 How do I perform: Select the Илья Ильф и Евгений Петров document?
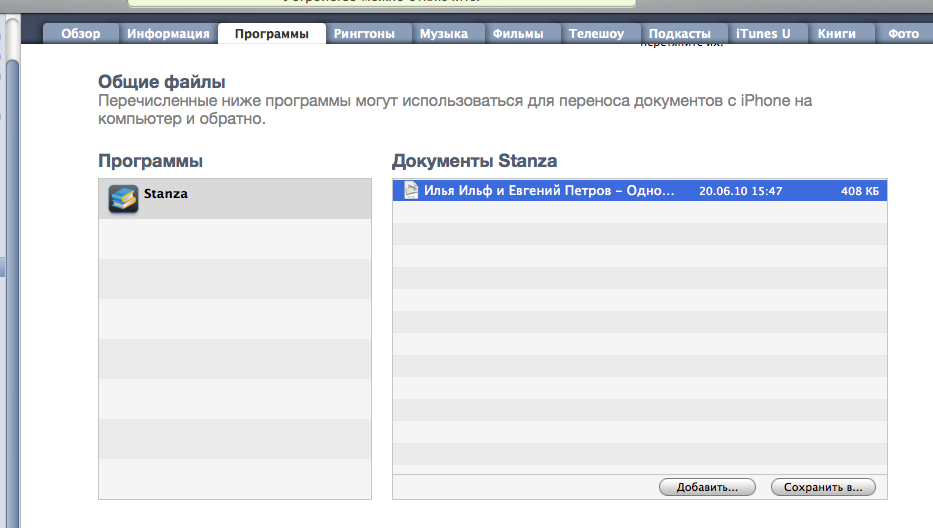[x=549, y=190]
